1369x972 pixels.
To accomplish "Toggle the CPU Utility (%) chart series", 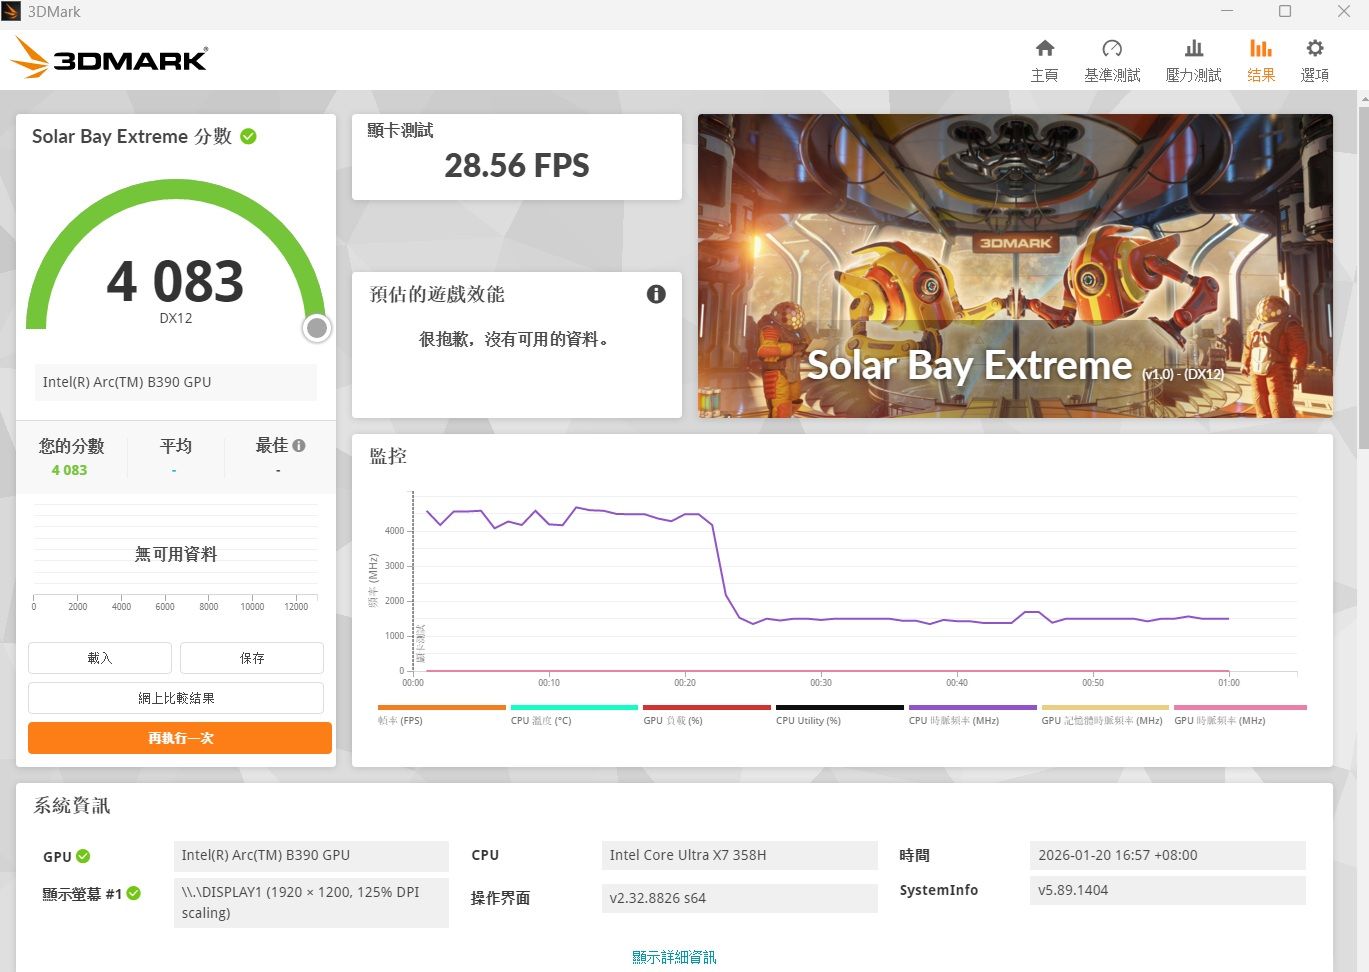I will click(x=840, y=714).
